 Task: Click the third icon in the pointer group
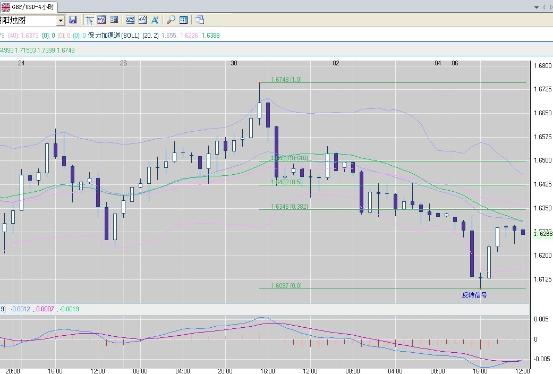tap(114, 20)
